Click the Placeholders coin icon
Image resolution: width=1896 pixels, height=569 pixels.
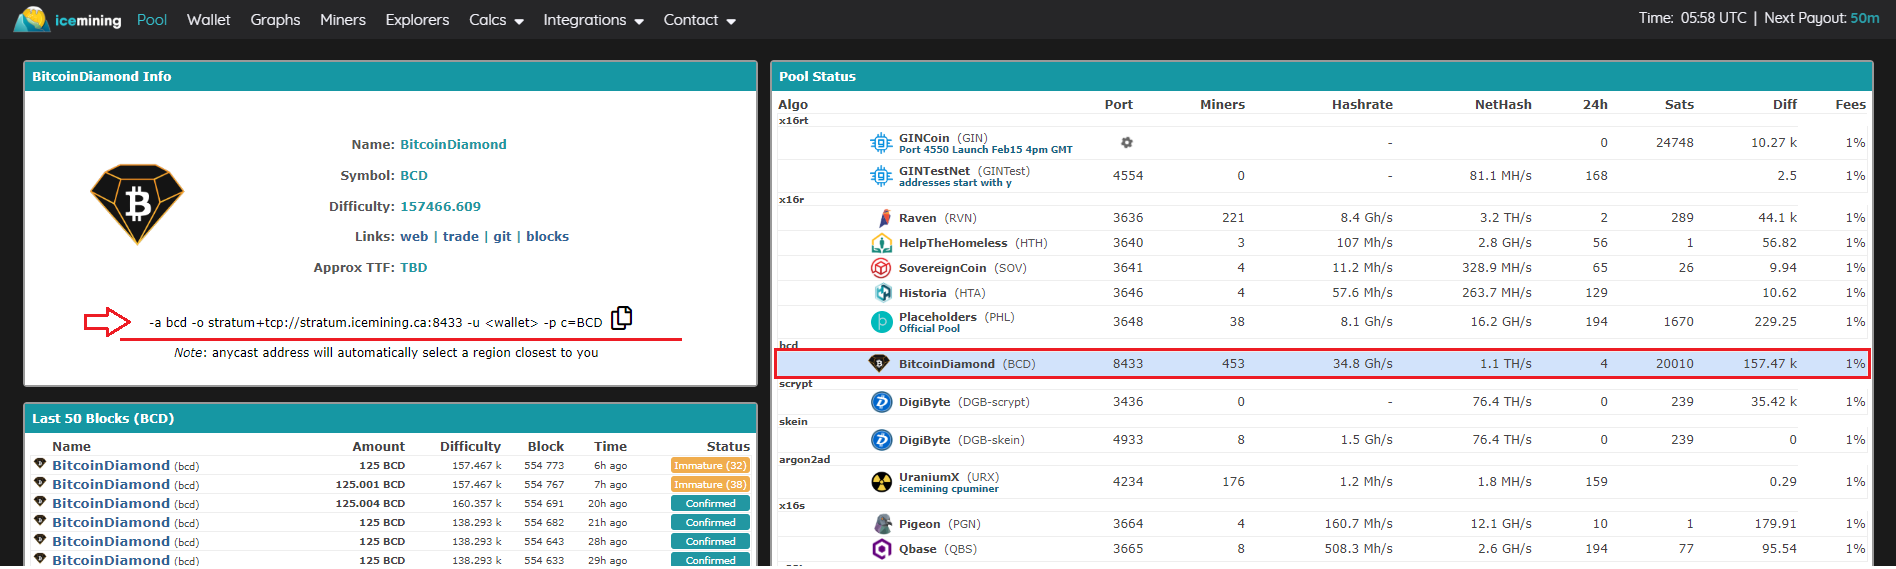tap(881, 322)
